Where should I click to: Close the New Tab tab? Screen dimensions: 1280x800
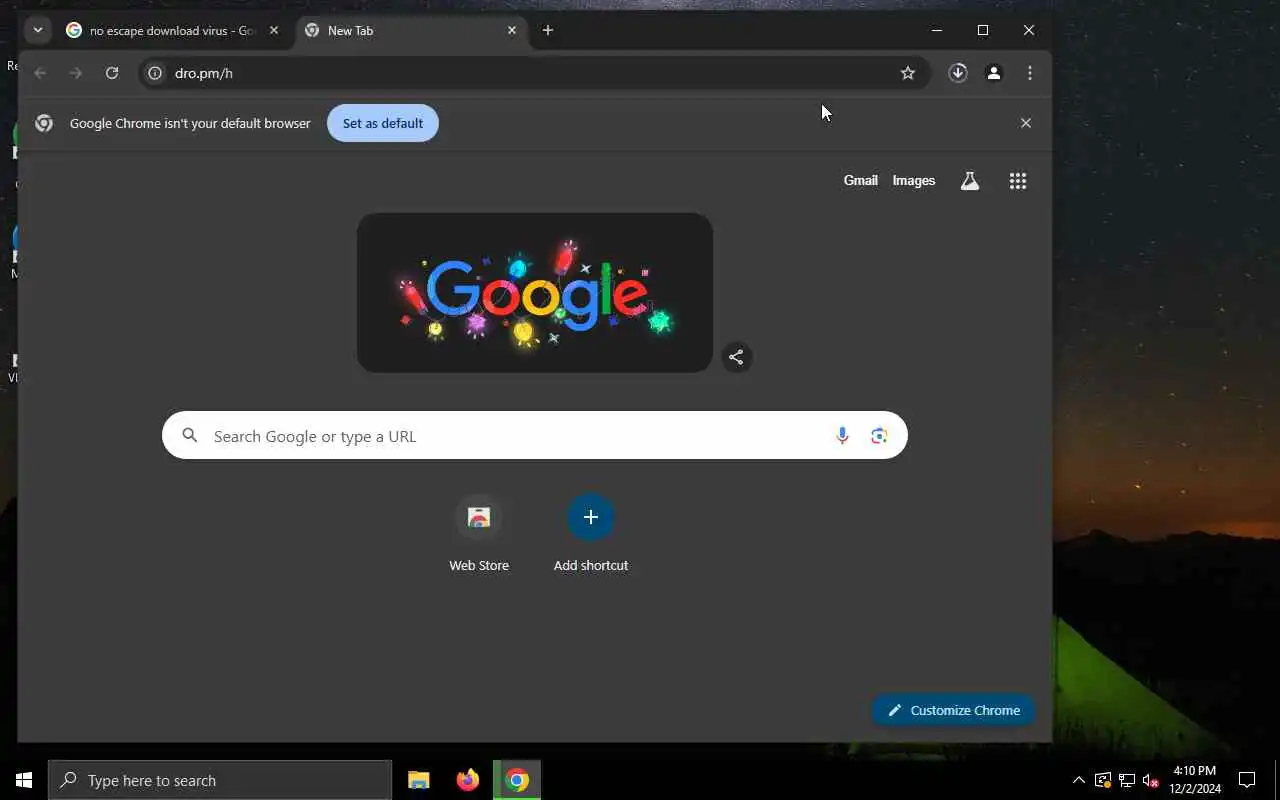[x=512, y=30]
